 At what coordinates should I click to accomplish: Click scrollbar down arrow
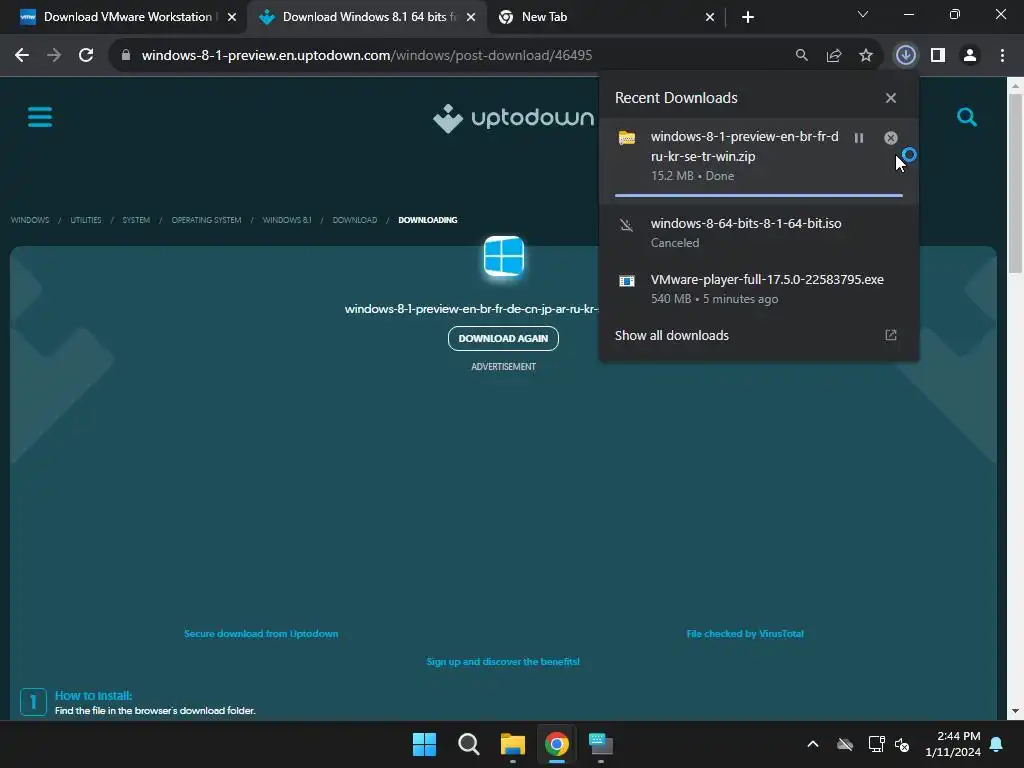[1015, 711]
